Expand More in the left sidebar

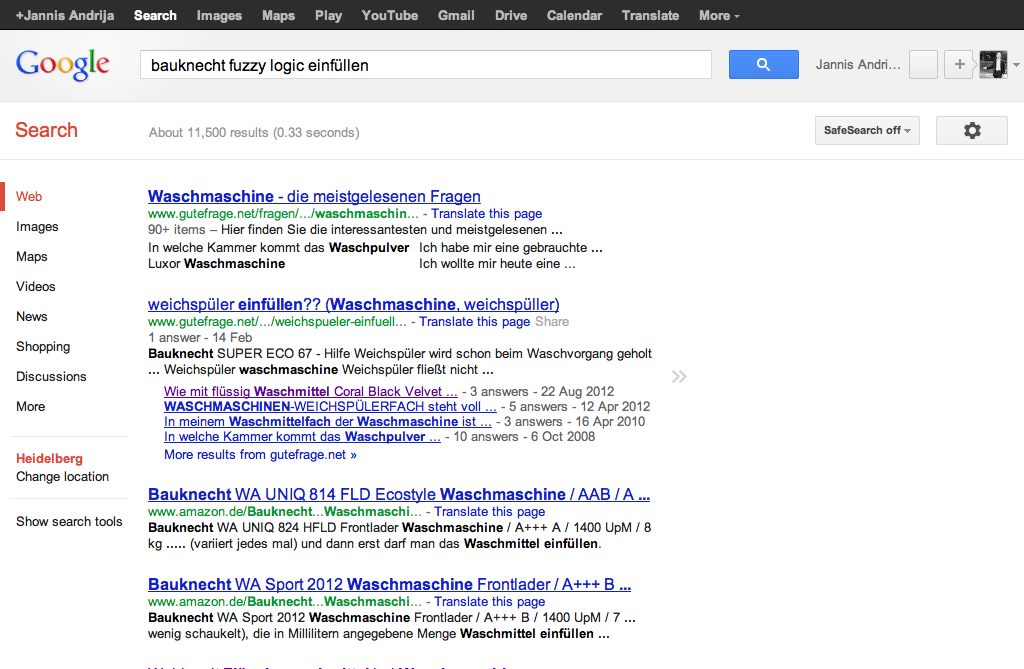tap(31, 406)
